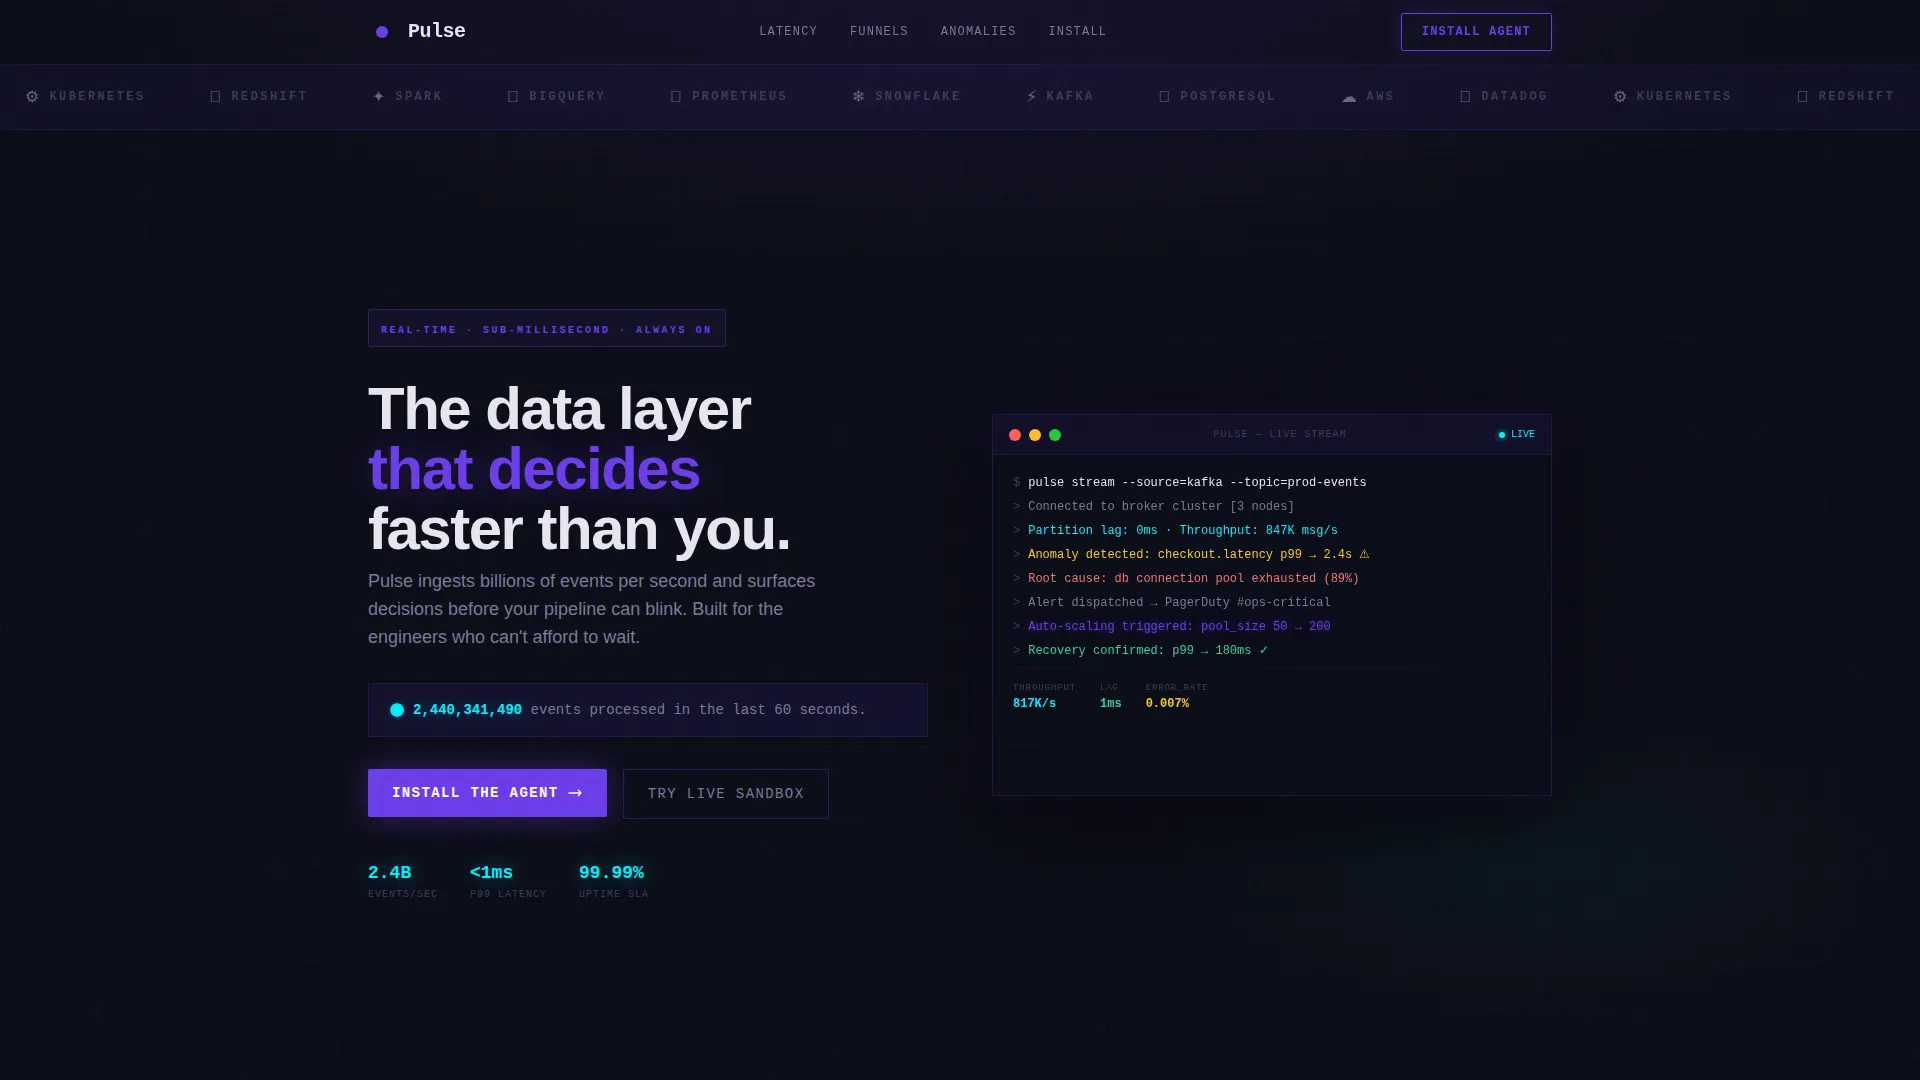Click the Snowflake icon in the ticker
The width and height of the screenshot is (1920, 1080).
click(859, 97)
